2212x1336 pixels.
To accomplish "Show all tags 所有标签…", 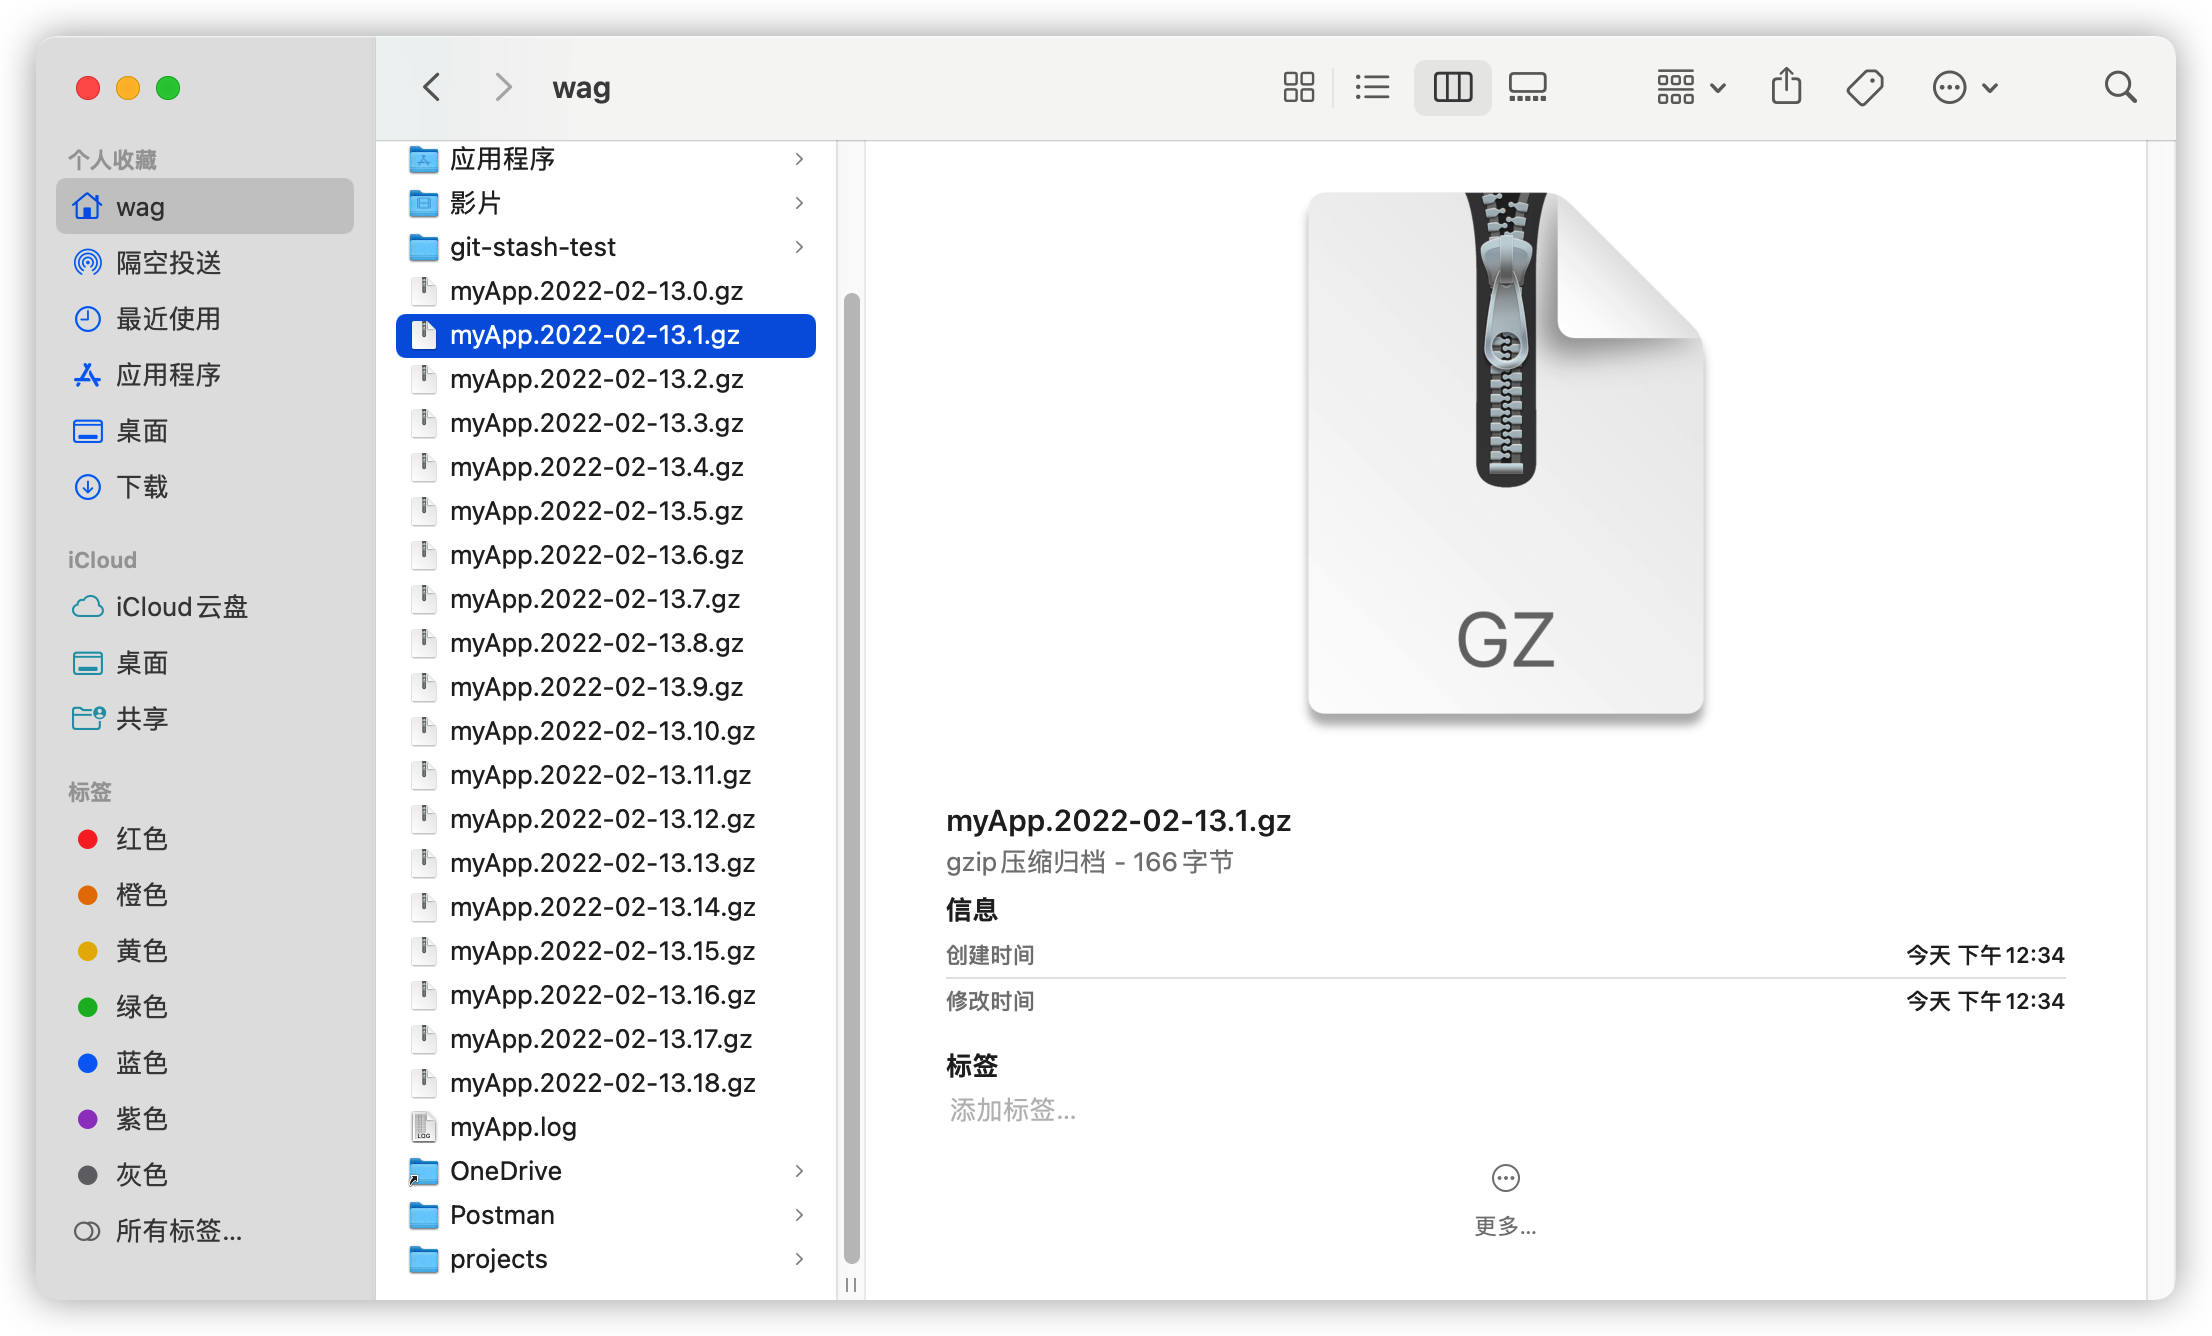I will click(x=178, y=1231).
